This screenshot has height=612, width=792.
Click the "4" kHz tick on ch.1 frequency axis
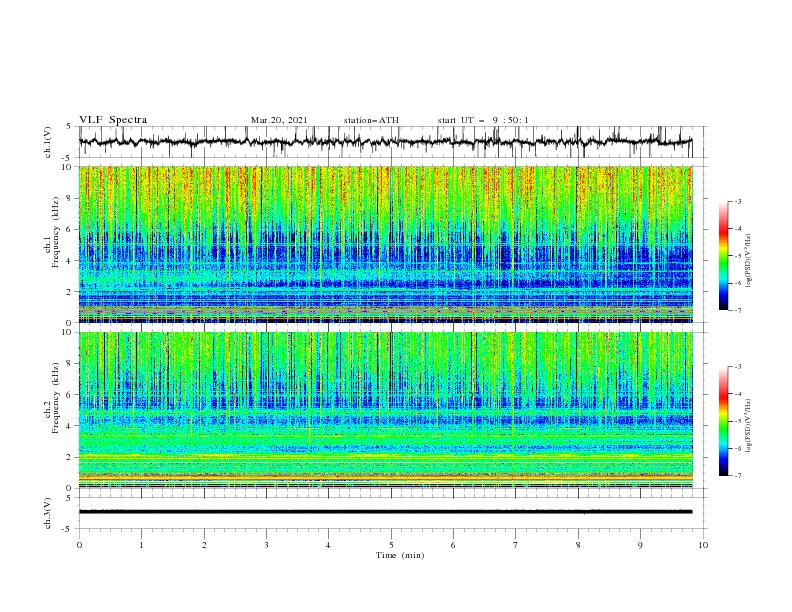[70, 261]
